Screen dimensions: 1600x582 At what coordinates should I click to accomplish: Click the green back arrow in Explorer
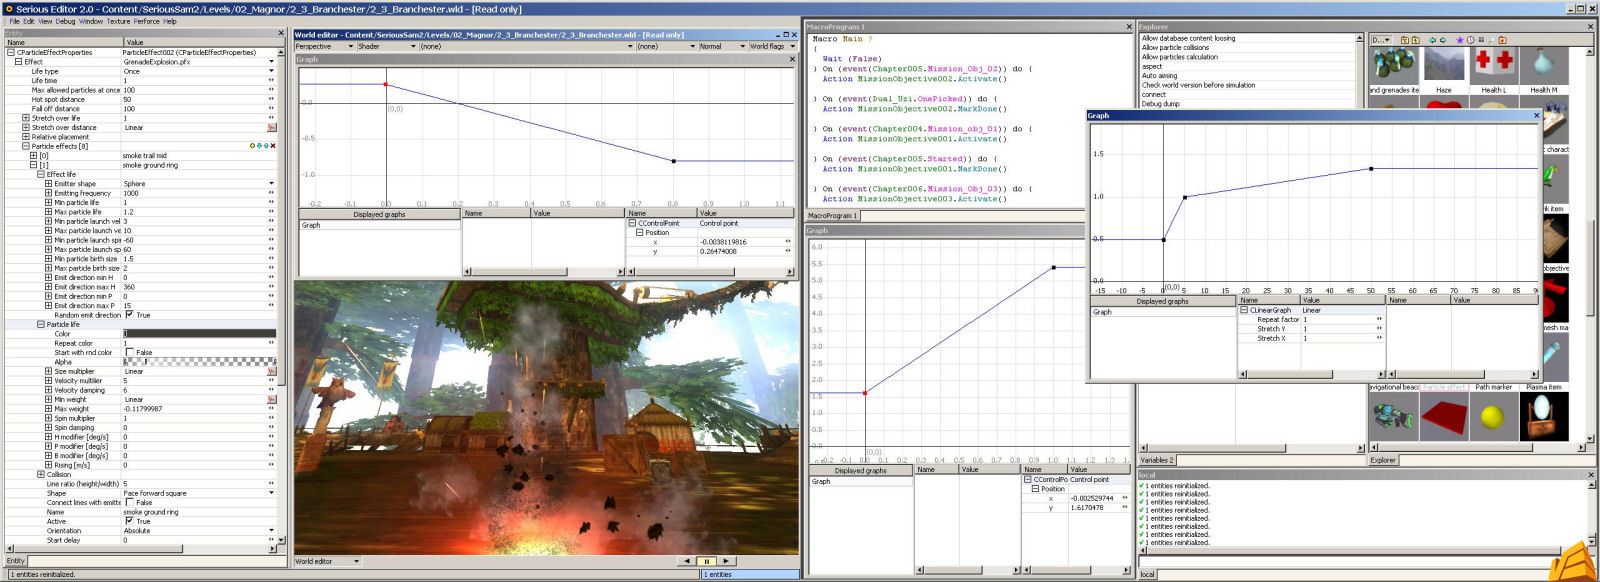coord(1432,40)
